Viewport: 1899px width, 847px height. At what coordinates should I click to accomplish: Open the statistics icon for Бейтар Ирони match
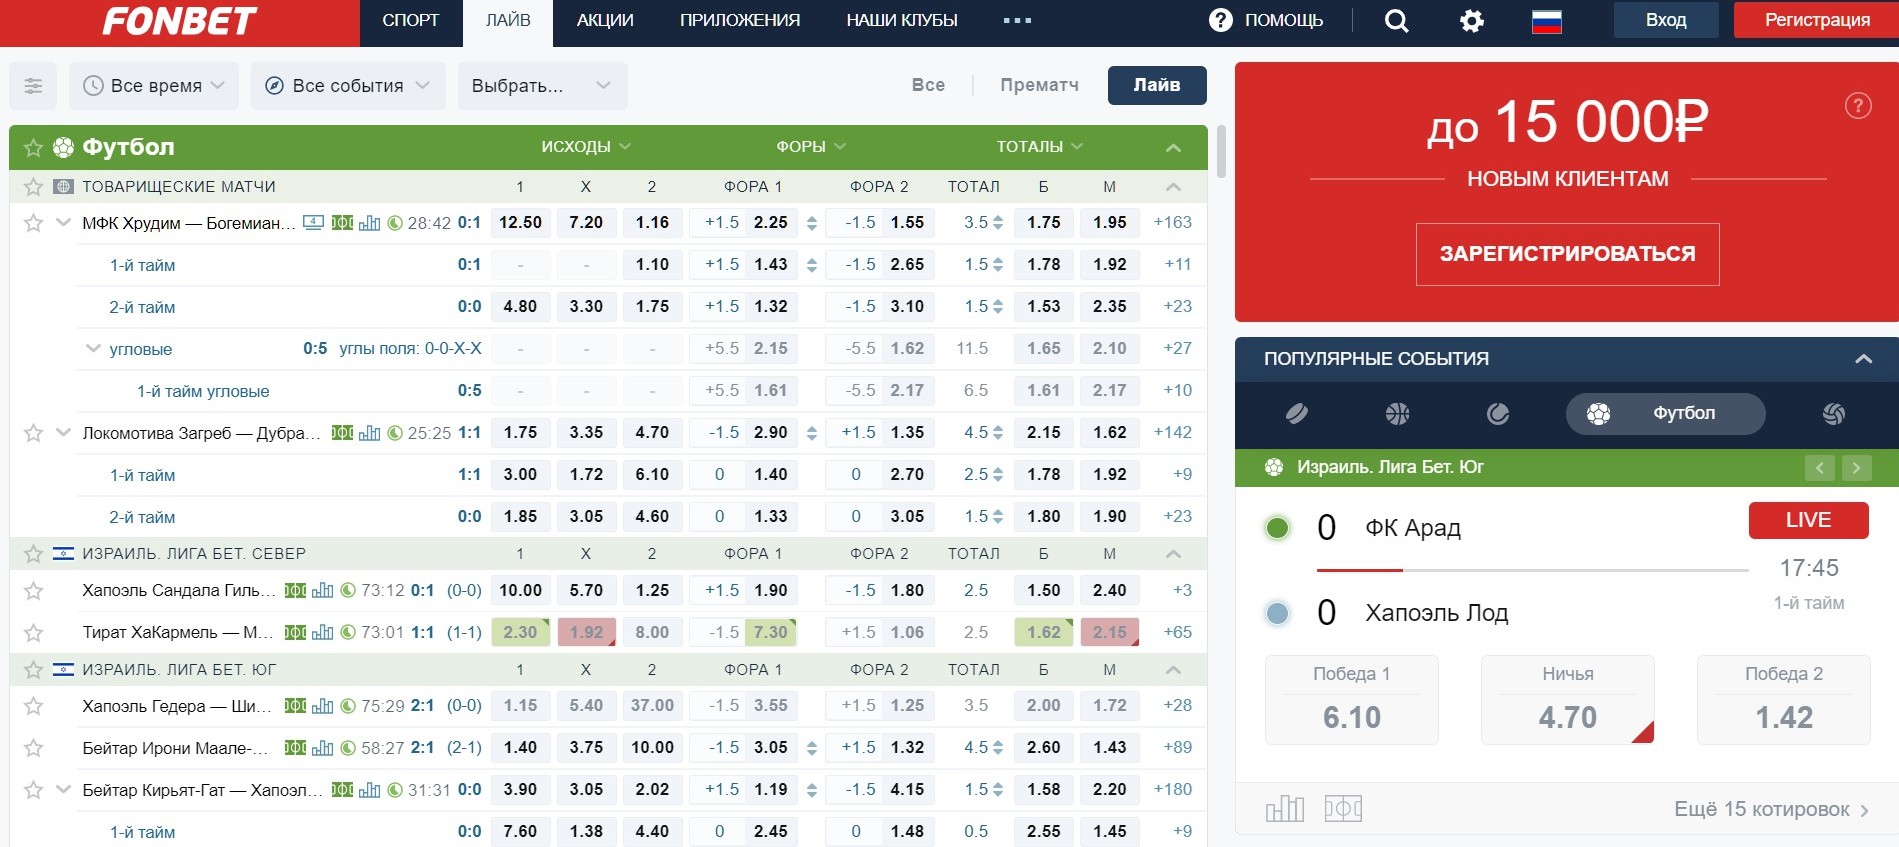click(322, 747)
